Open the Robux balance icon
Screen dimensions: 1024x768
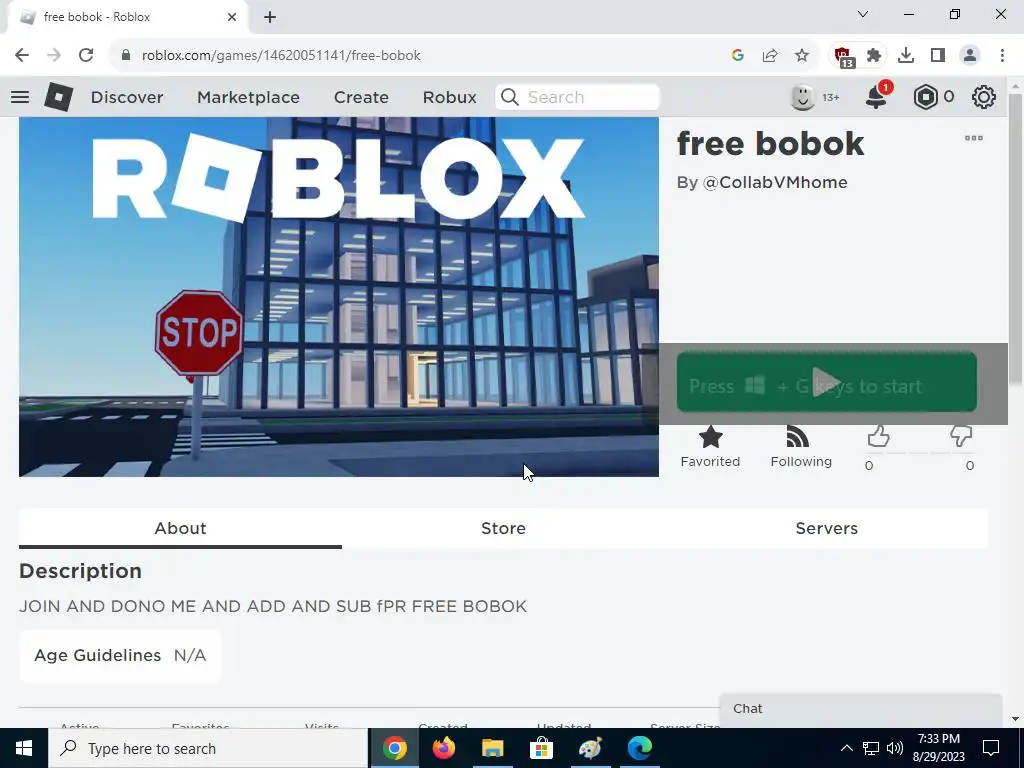point(925,97)
